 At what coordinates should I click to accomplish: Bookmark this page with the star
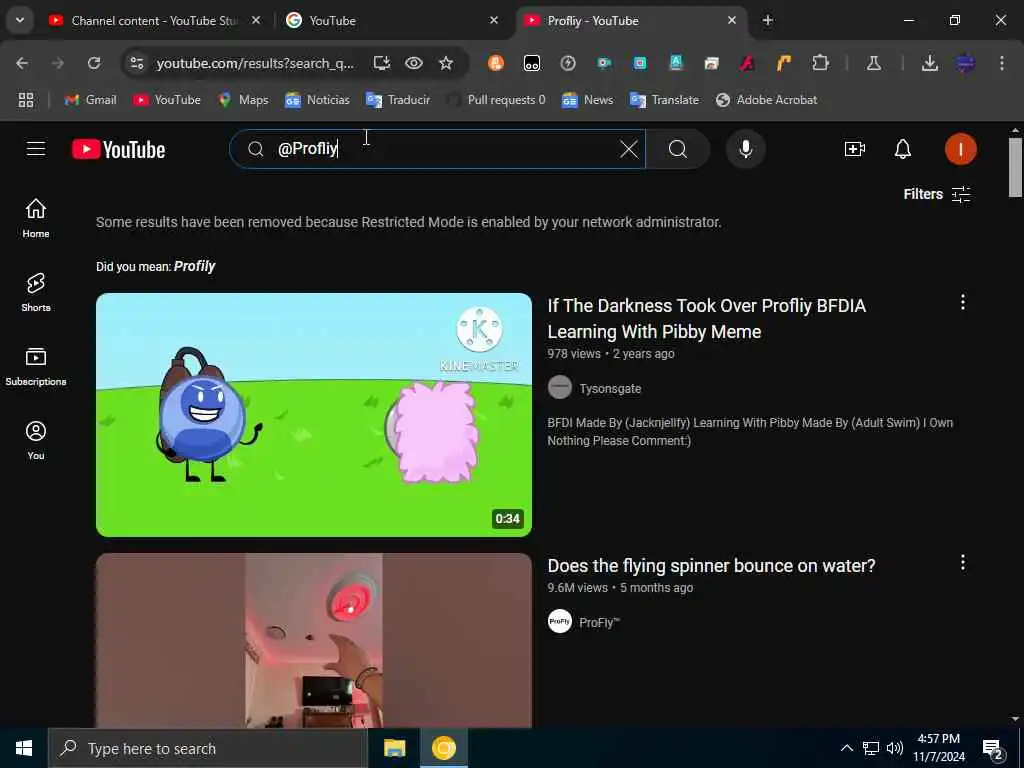pos(446,63)
